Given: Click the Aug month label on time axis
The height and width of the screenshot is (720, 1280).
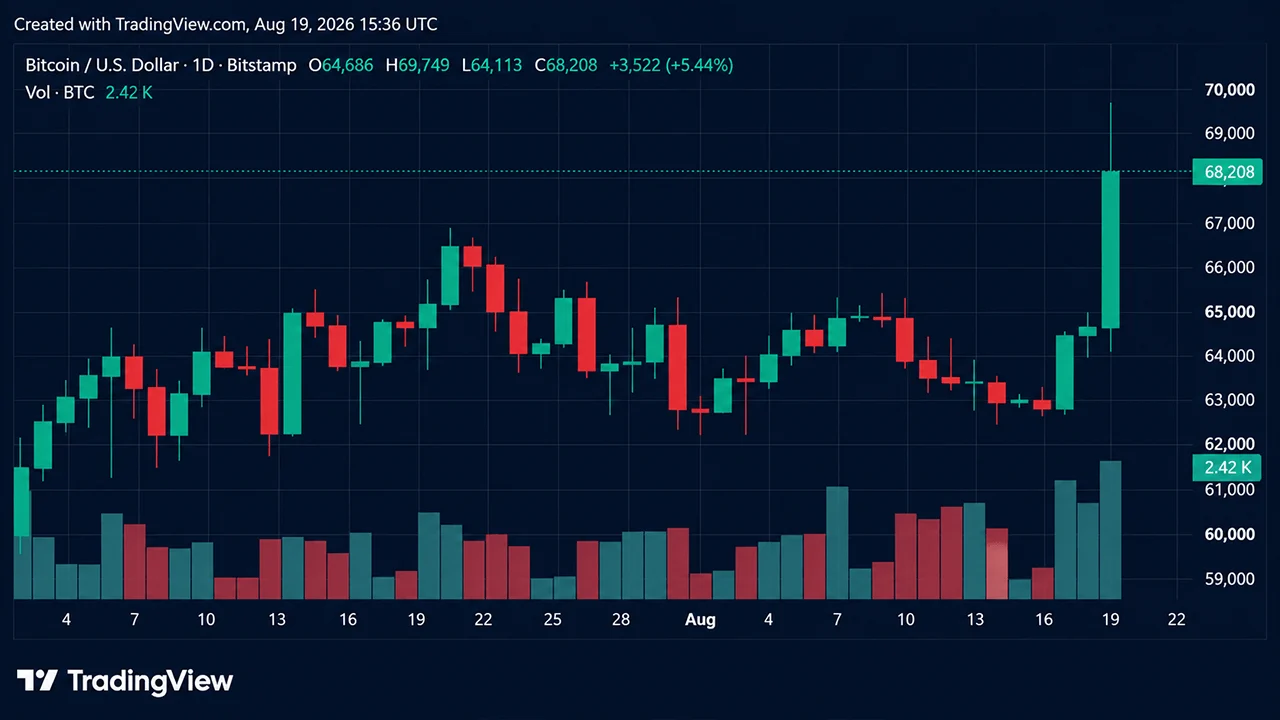Looking at the screenshot, I should click(x=700, y=620).
